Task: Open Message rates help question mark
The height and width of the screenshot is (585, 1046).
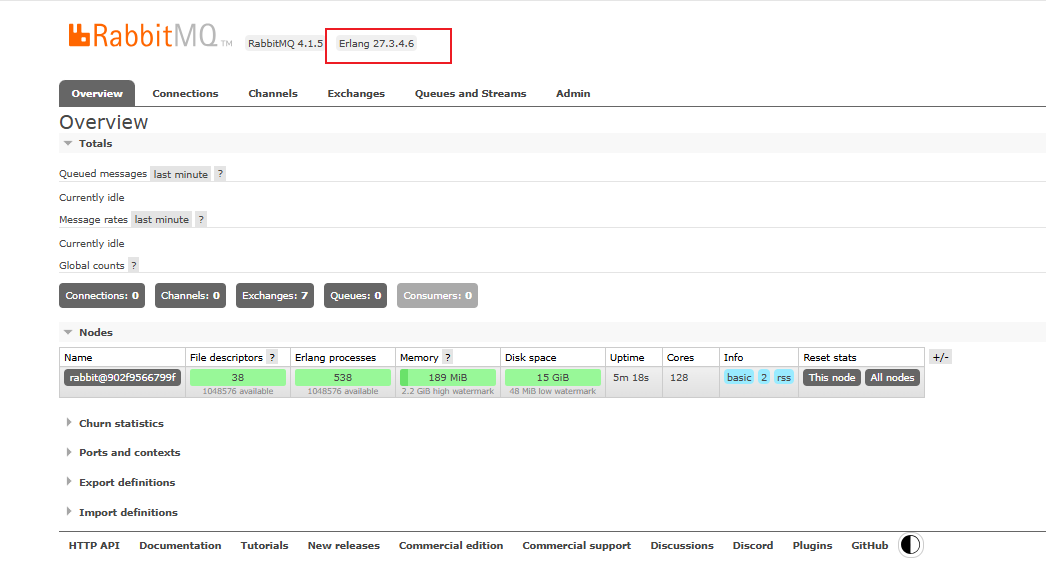Action: pos(201,219)
